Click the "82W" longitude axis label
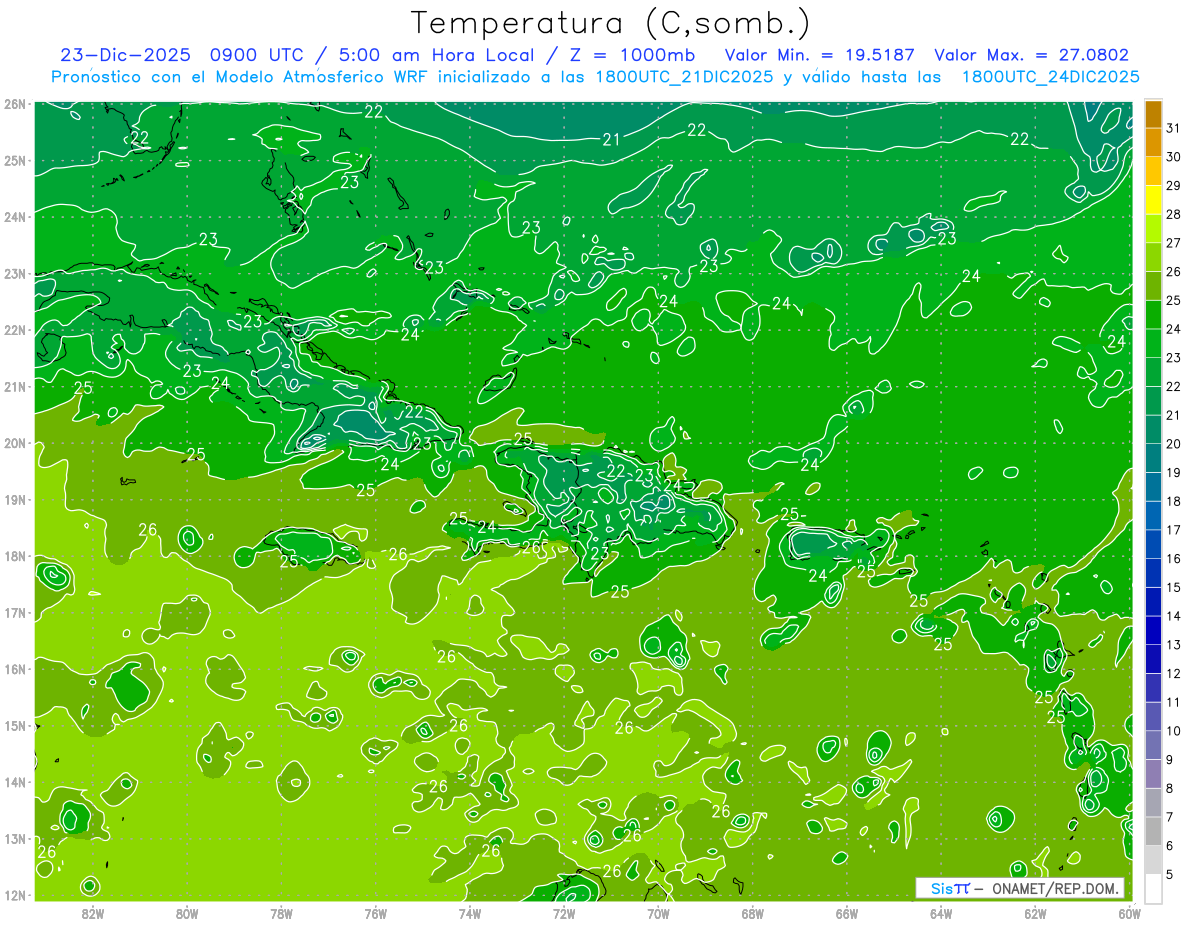This screenshot has height=927, width=1200. (93, 912)
